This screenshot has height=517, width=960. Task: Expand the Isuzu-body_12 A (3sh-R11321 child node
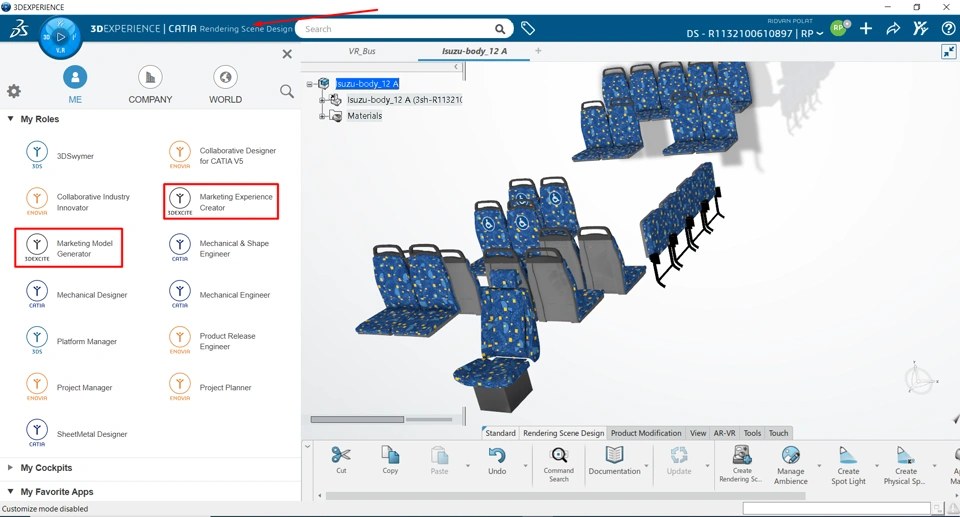click(322, 99)
